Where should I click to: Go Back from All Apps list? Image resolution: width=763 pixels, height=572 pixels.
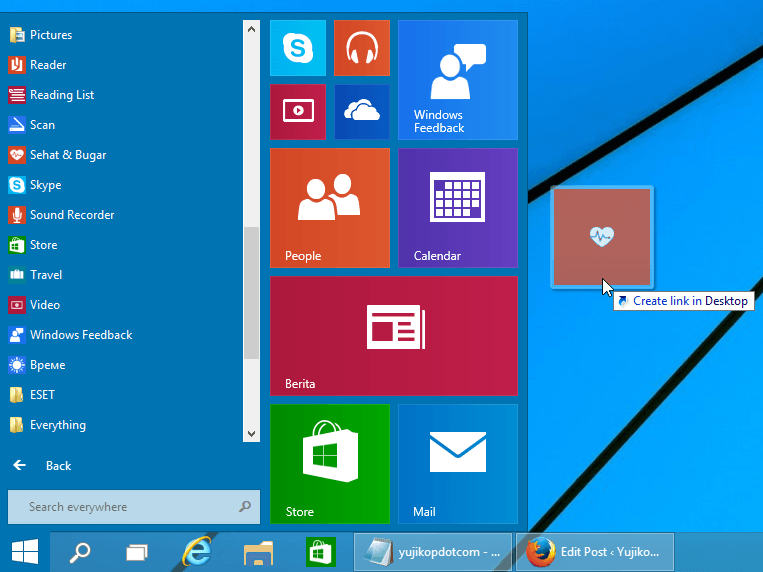[42, 466]
